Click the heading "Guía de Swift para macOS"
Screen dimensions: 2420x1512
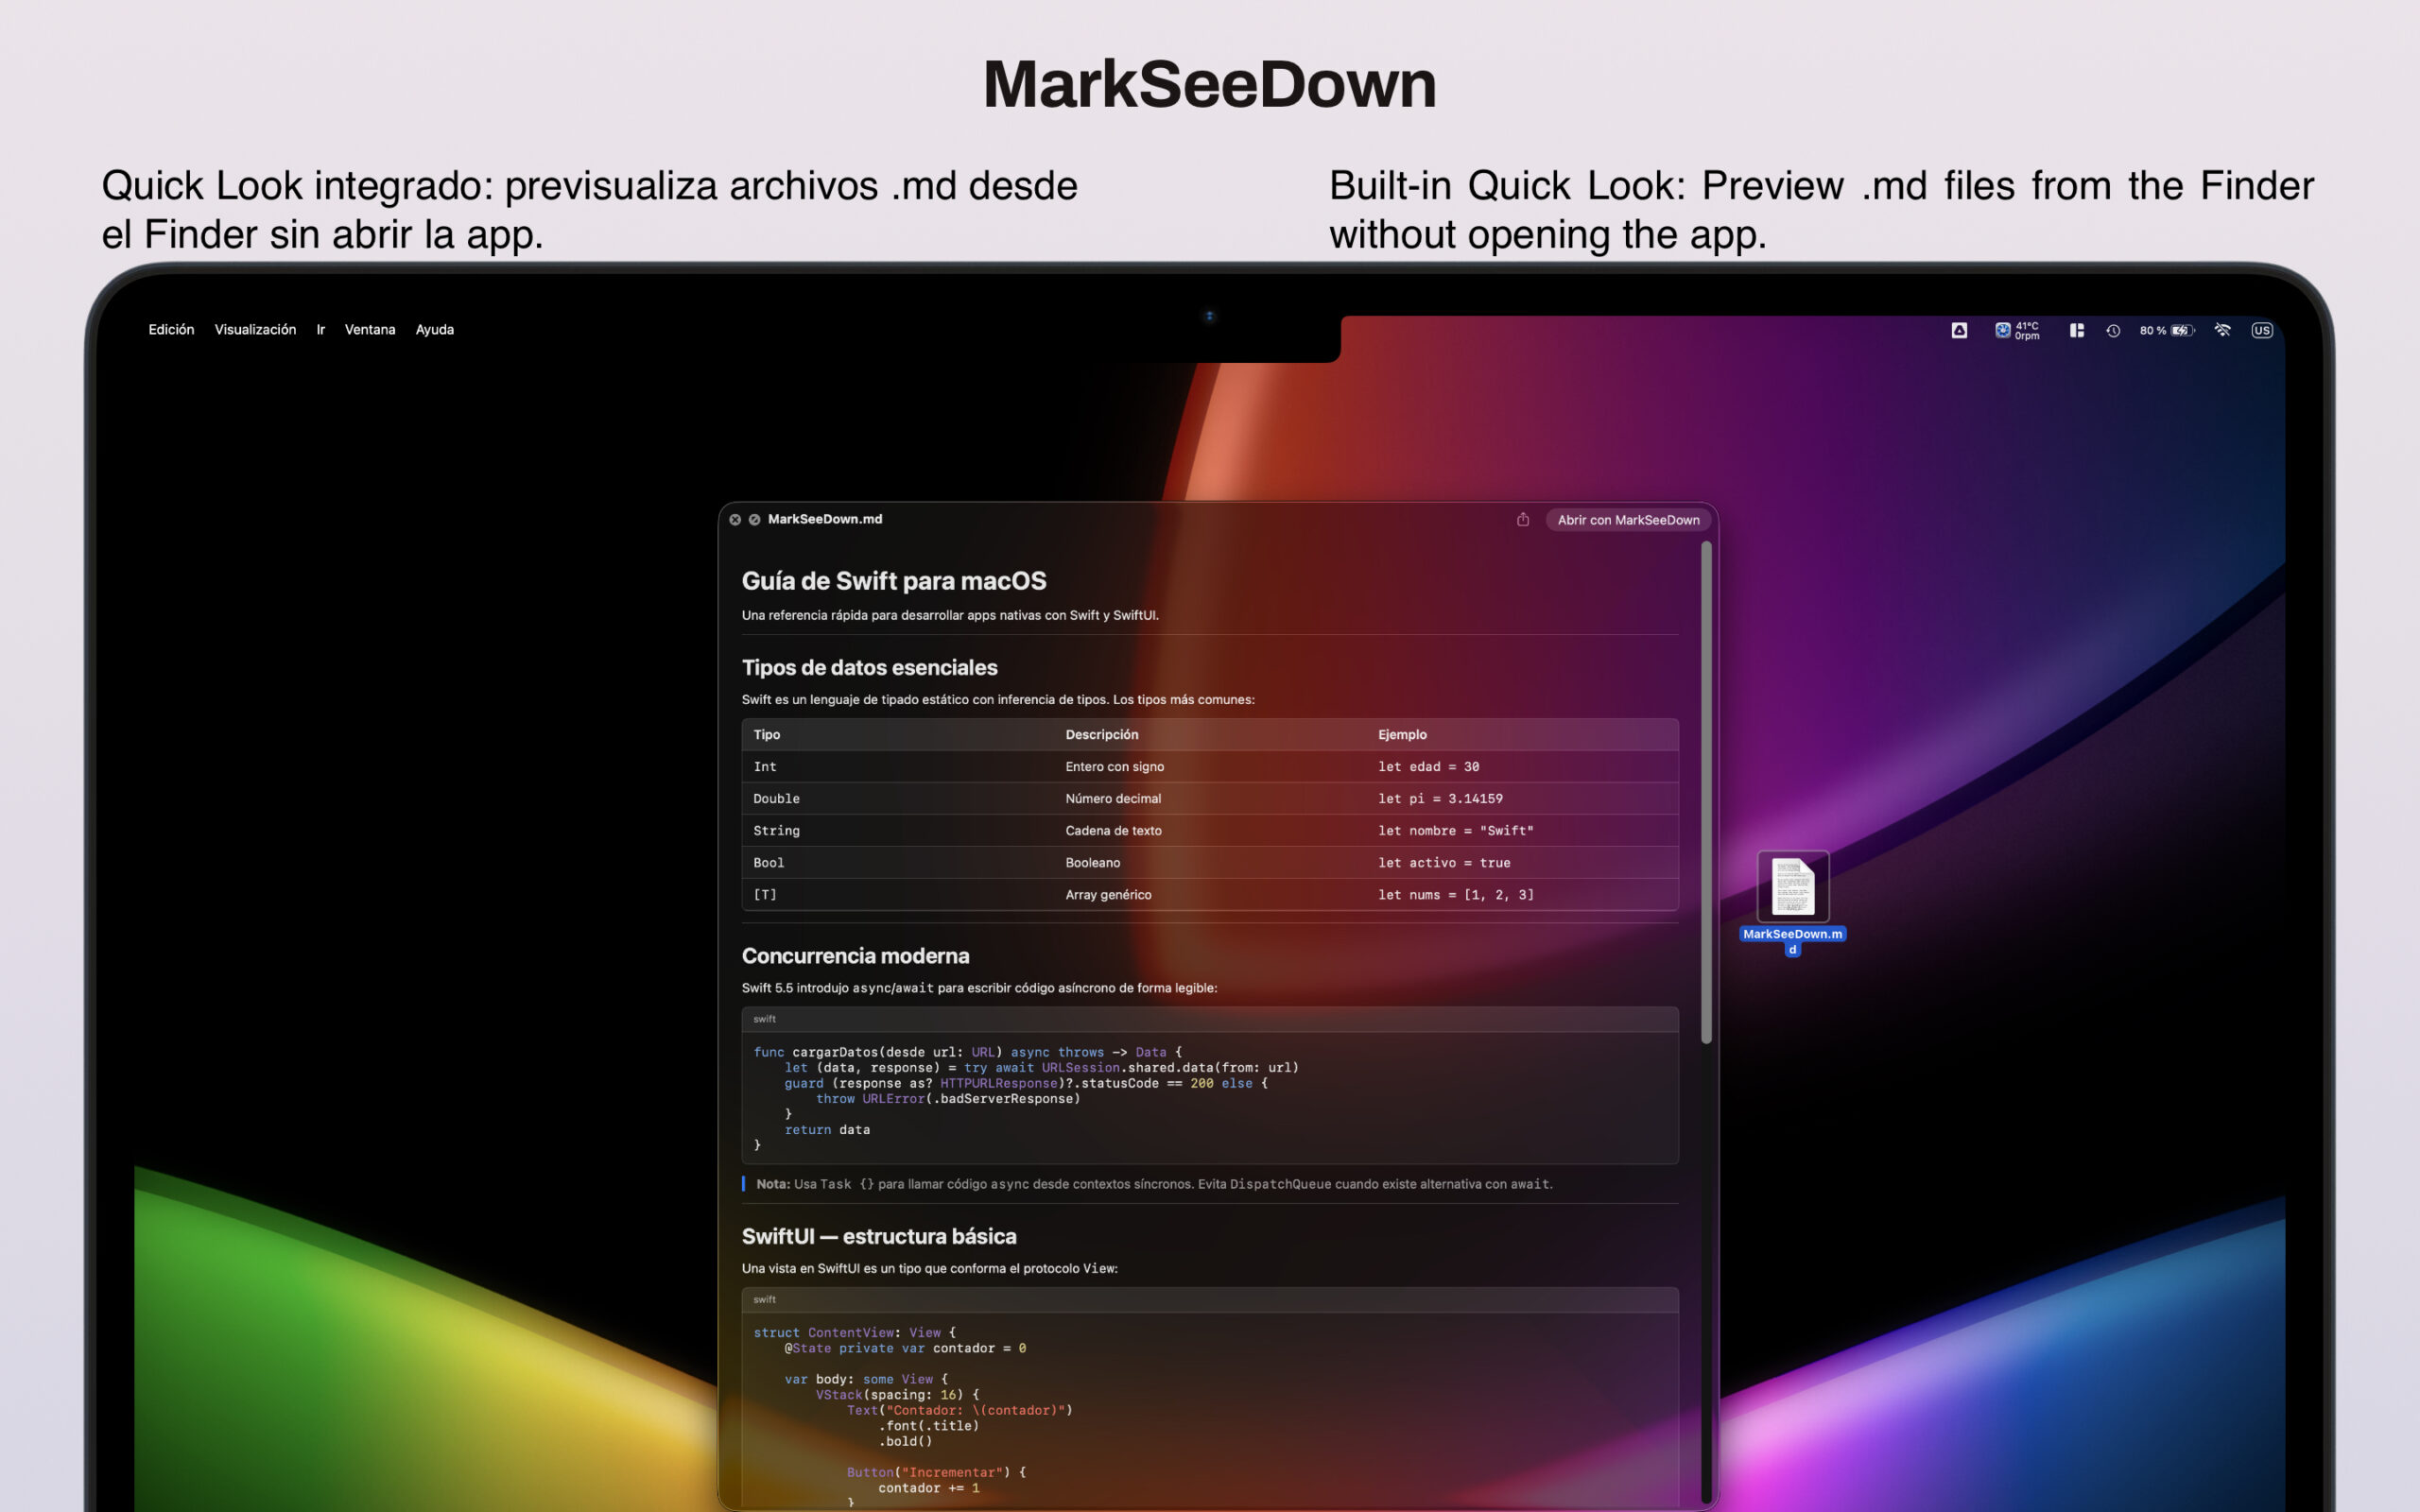click(894, 581)
